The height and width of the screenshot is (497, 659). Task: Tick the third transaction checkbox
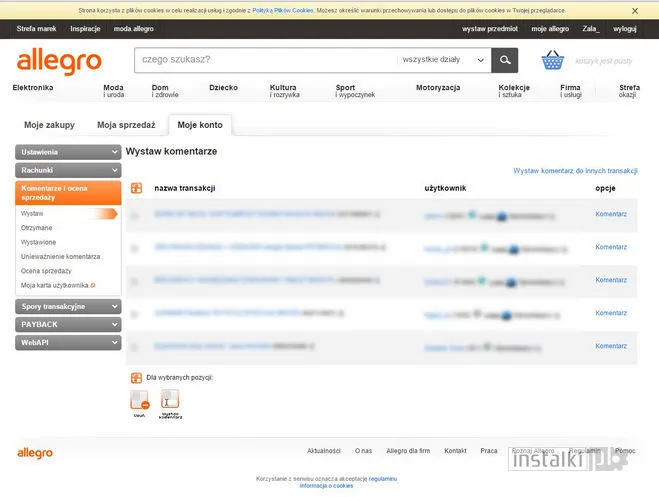(x=134, y=281)
